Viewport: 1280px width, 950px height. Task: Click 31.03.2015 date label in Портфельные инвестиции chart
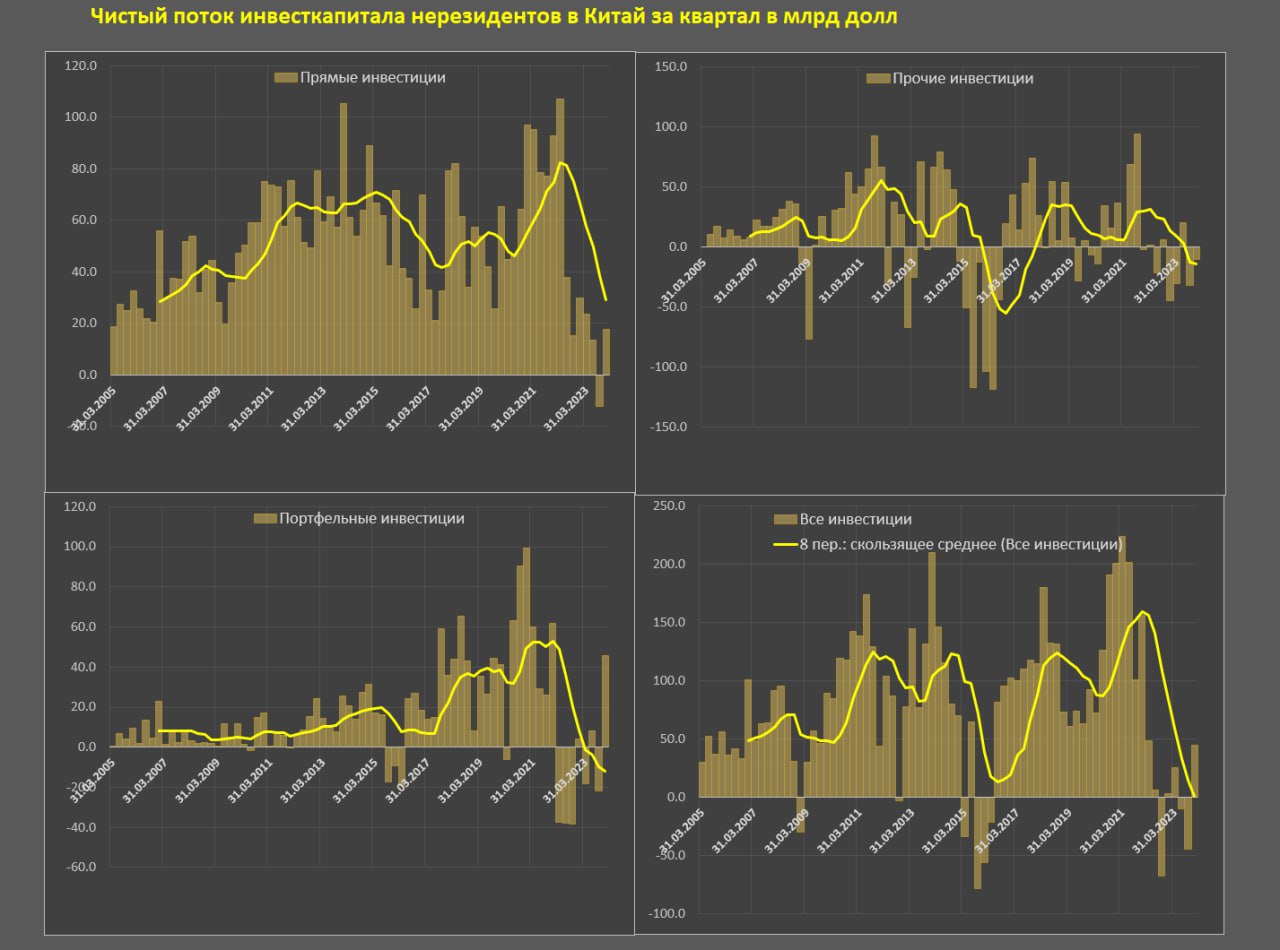click(x=357, y=781)
